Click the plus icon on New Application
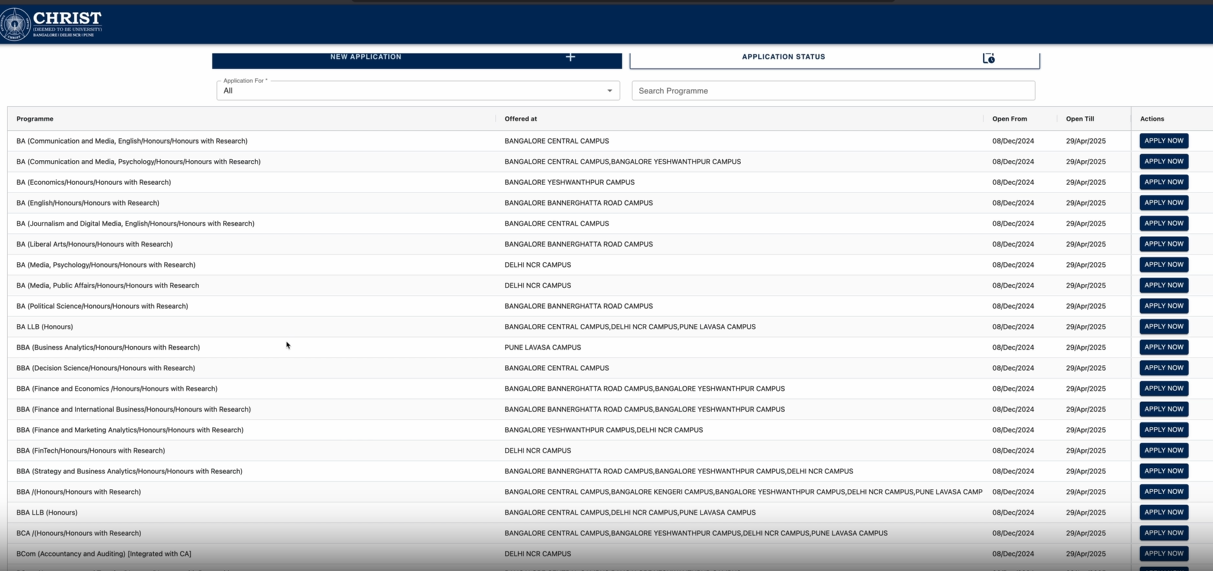This screenshot has height=571, width=1213. [x=570, y=57]
